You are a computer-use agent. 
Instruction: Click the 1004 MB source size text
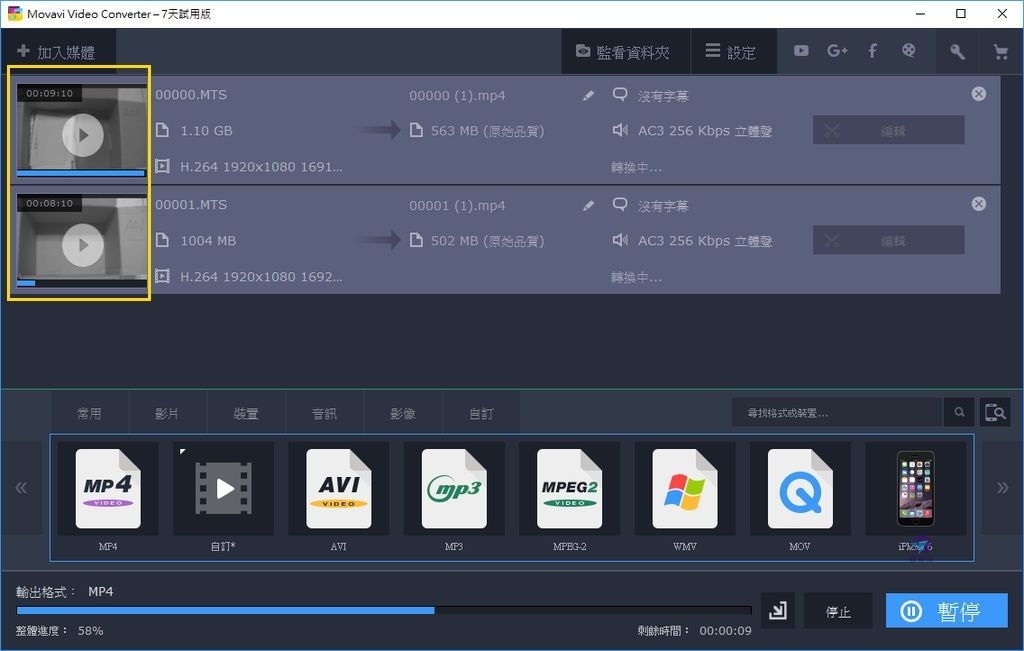[x=208, y=241]
